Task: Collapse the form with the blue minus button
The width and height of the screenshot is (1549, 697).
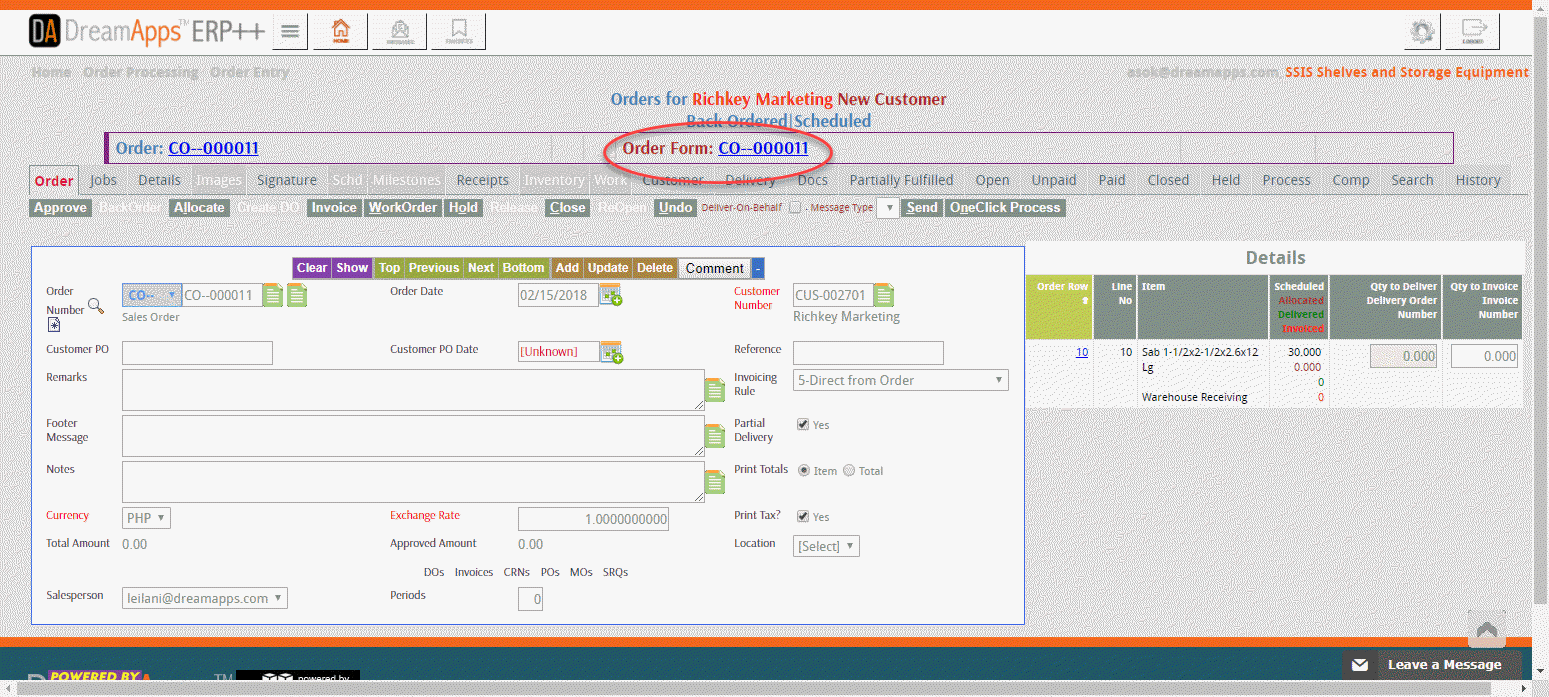Action: pos(758,268)
